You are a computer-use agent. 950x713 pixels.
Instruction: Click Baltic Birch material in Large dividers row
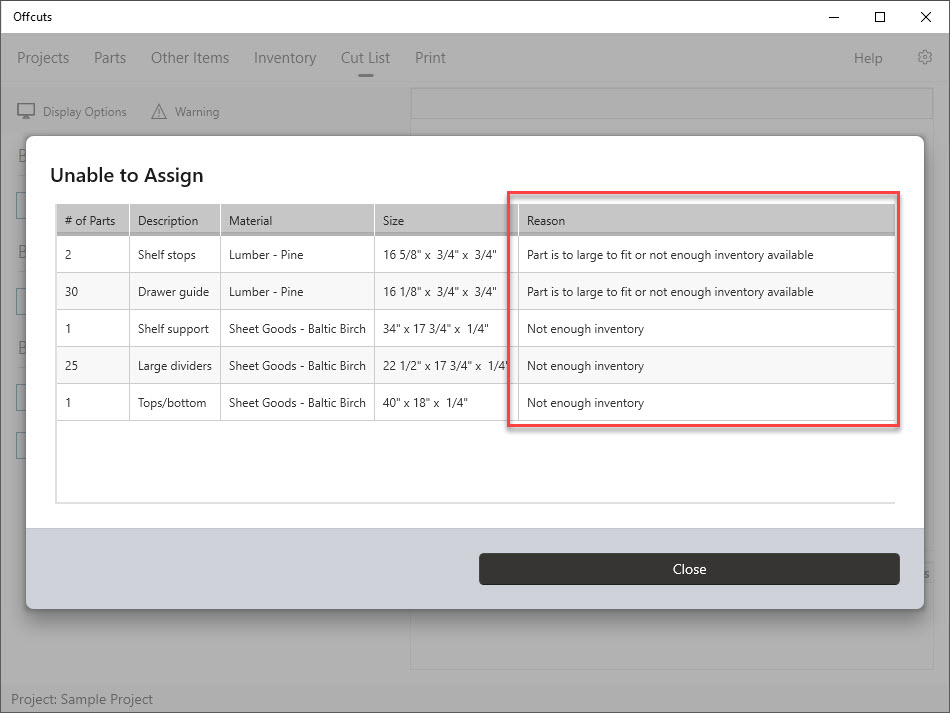pyautogui.click(x=297, y=366)
